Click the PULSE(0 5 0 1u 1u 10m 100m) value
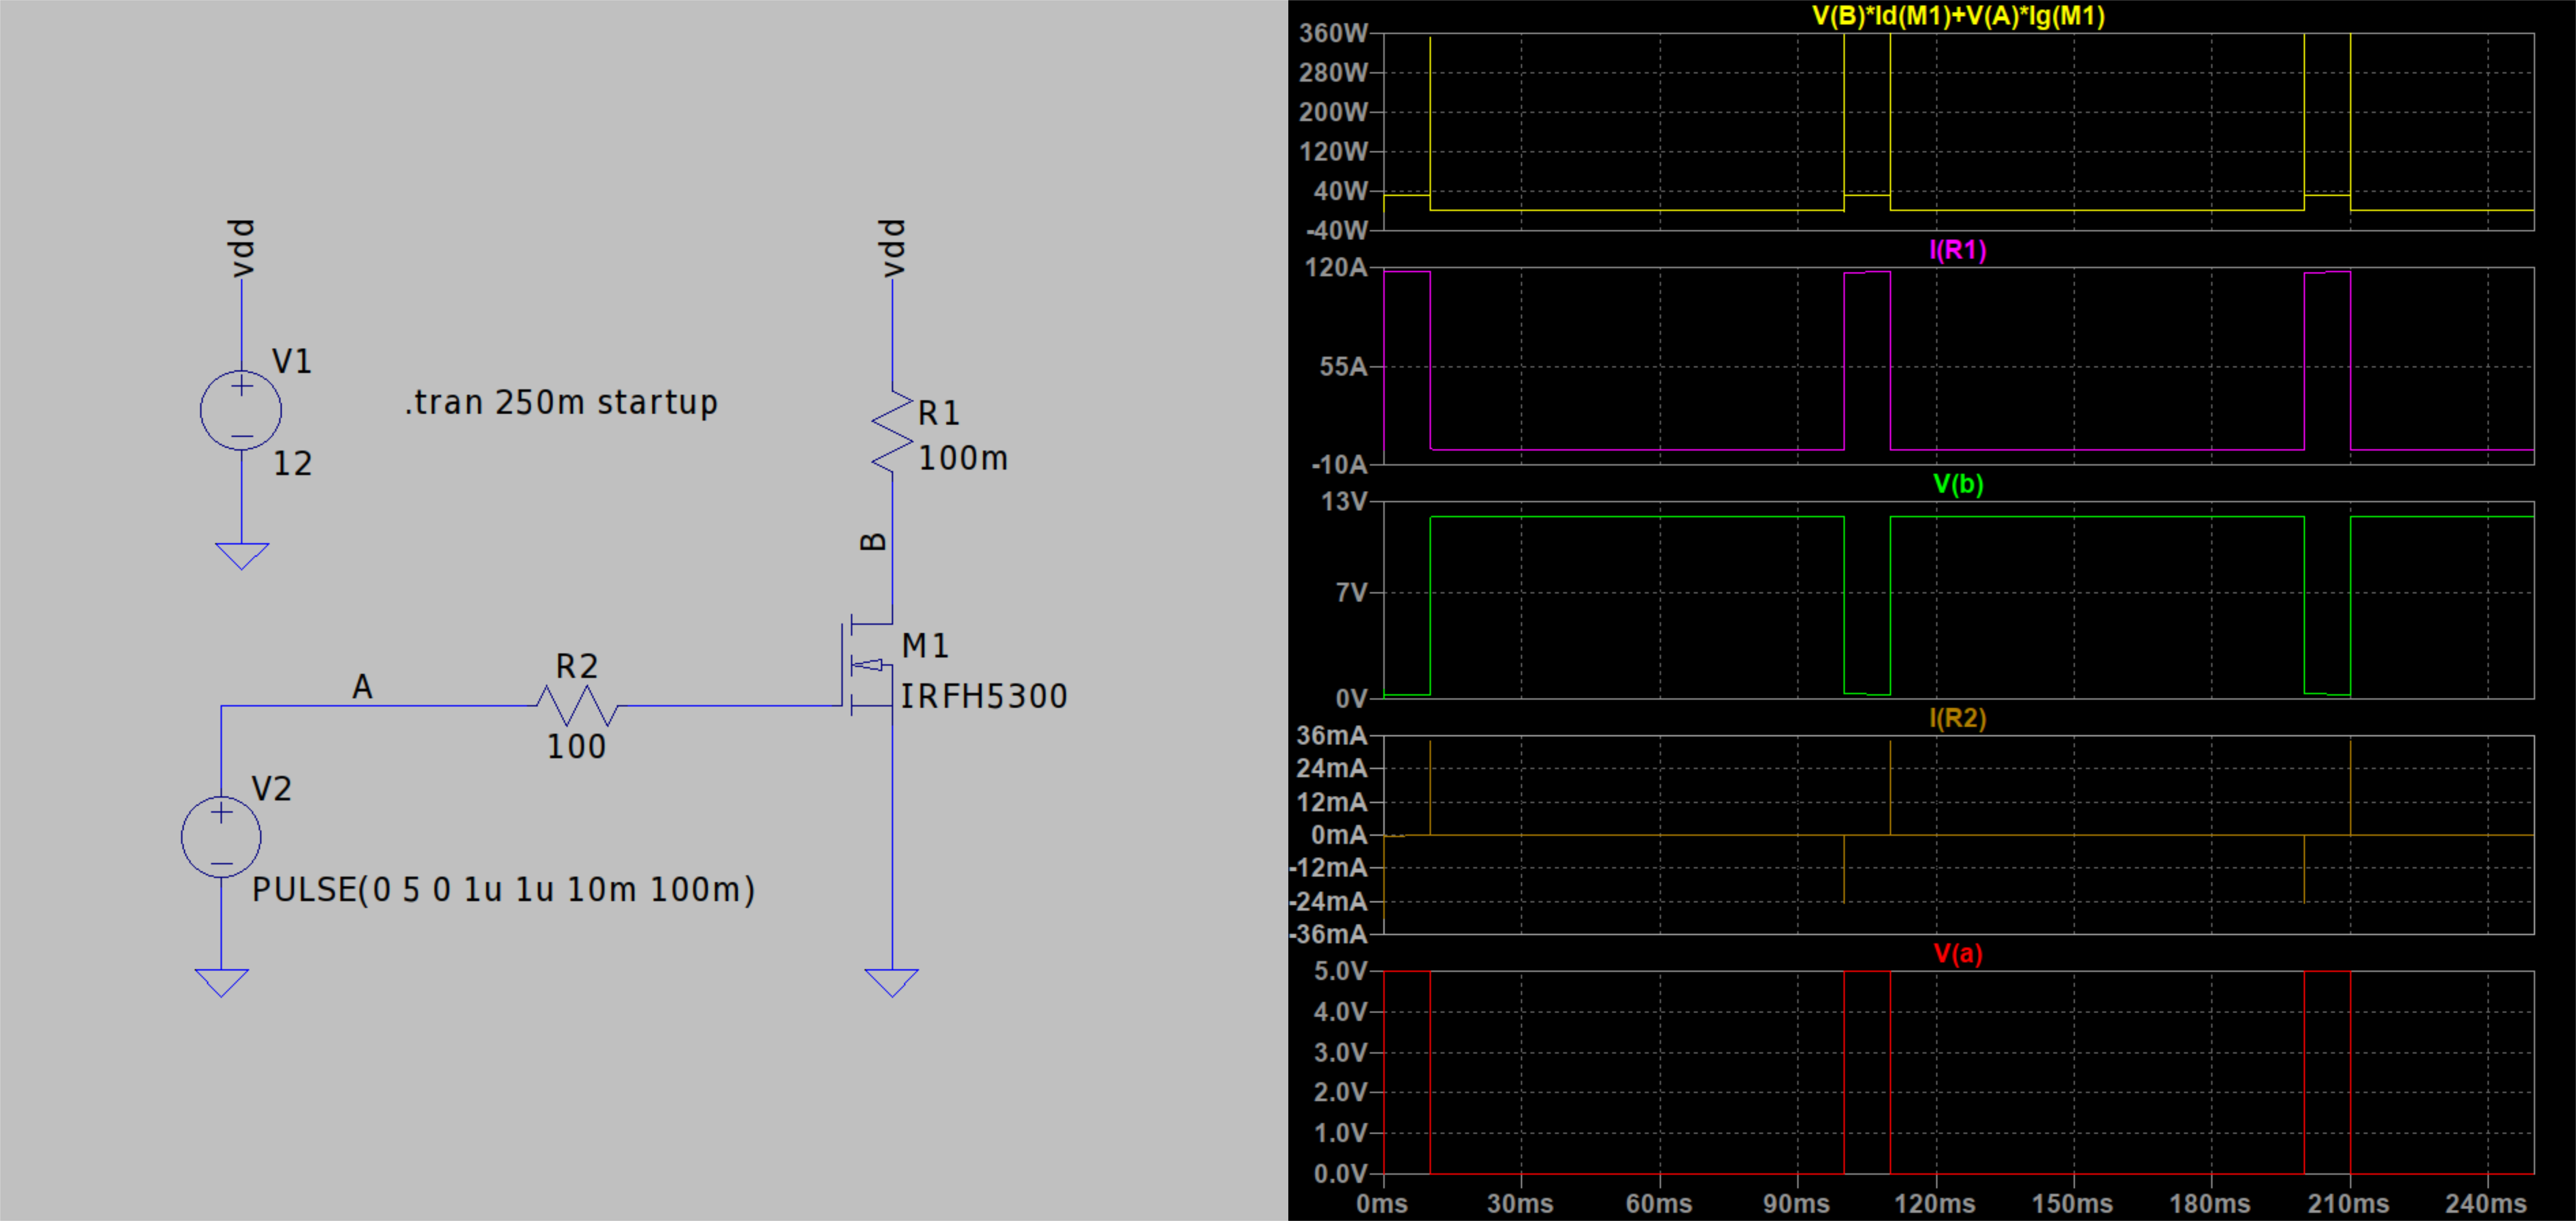 tap(503, 889)
